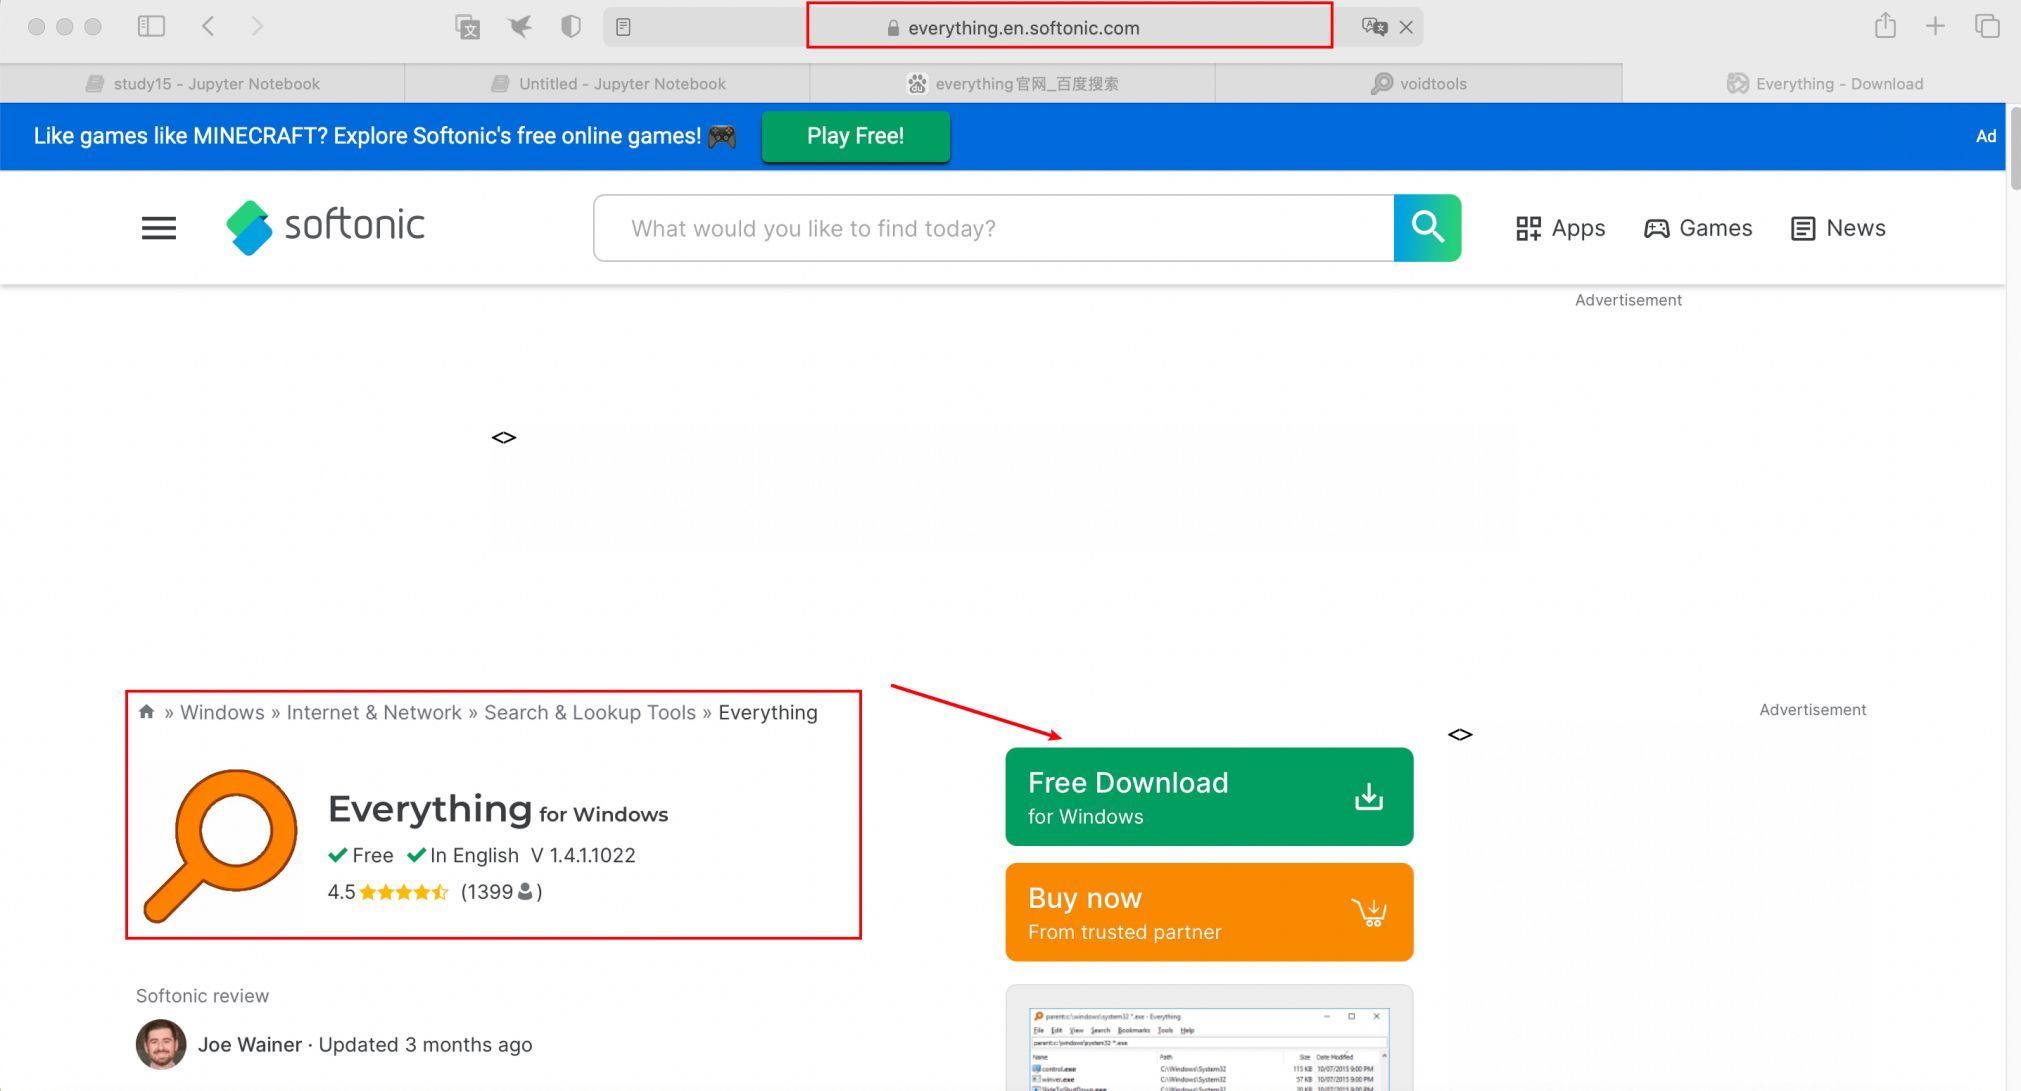Open the hamburger menu next to the Softonic logo
This screenshot has width=2021, height=1091.
158,228
